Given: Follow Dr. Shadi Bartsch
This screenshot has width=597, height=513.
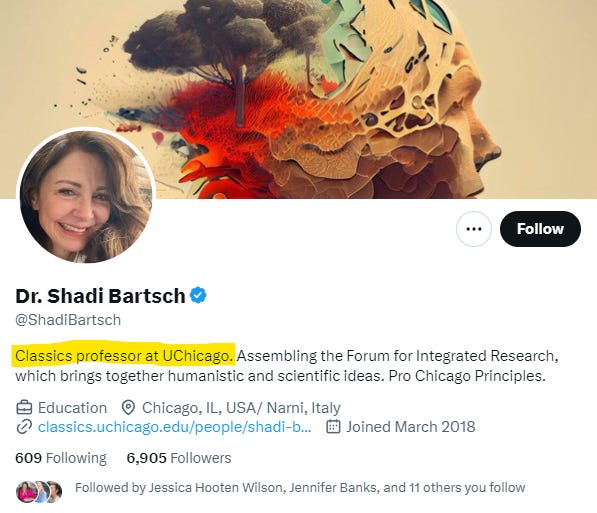Looking at the screenshot, I should coord(540,229).
